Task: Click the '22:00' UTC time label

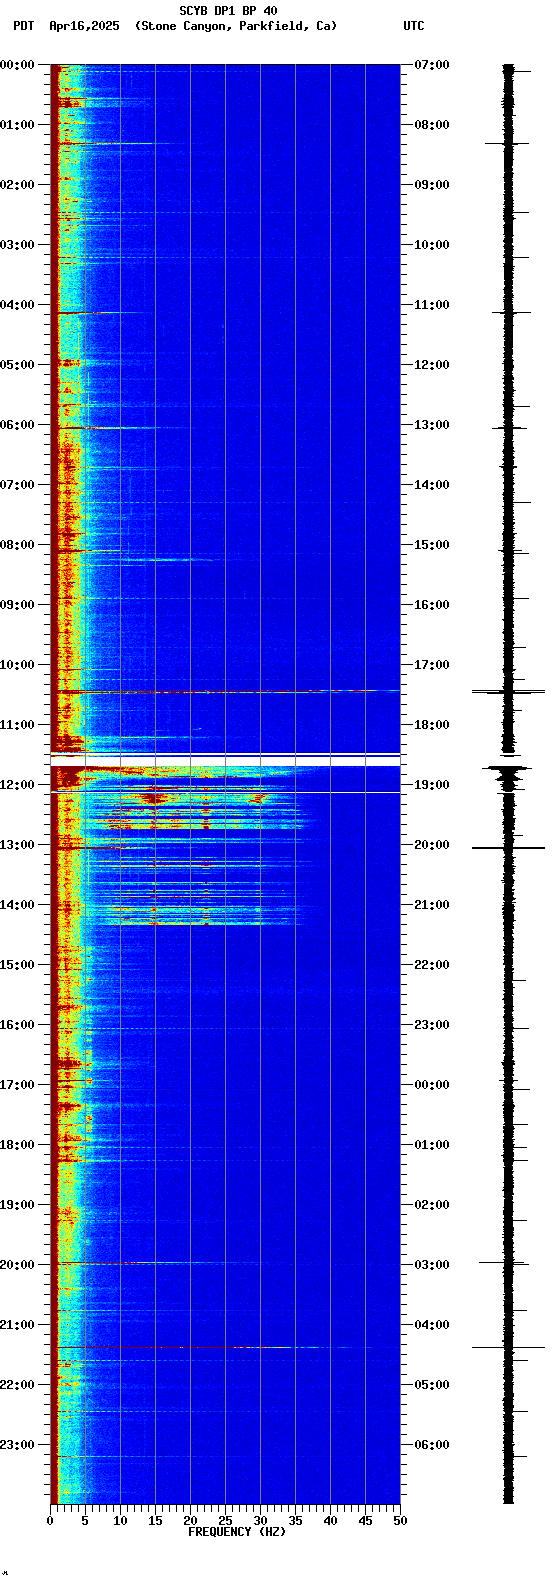Action: (x=432, y=965)
